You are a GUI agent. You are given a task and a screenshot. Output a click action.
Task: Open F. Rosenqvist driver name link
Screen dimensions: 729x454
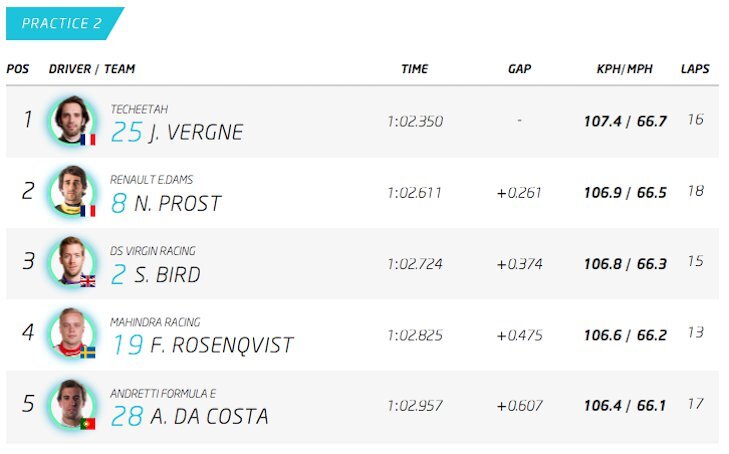click(220, 346)
